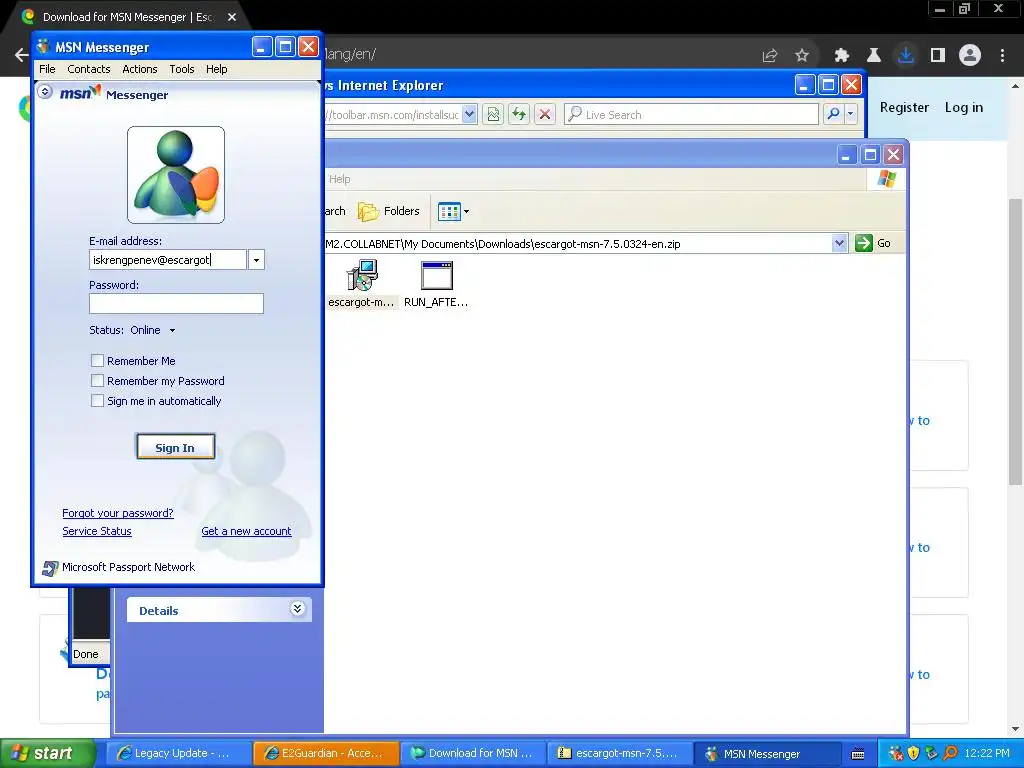Click the Internet Explorer compatibility view icon
The width and height of the screenshot is (1024, 768).
pyautogui.click(x=493, y=114)
